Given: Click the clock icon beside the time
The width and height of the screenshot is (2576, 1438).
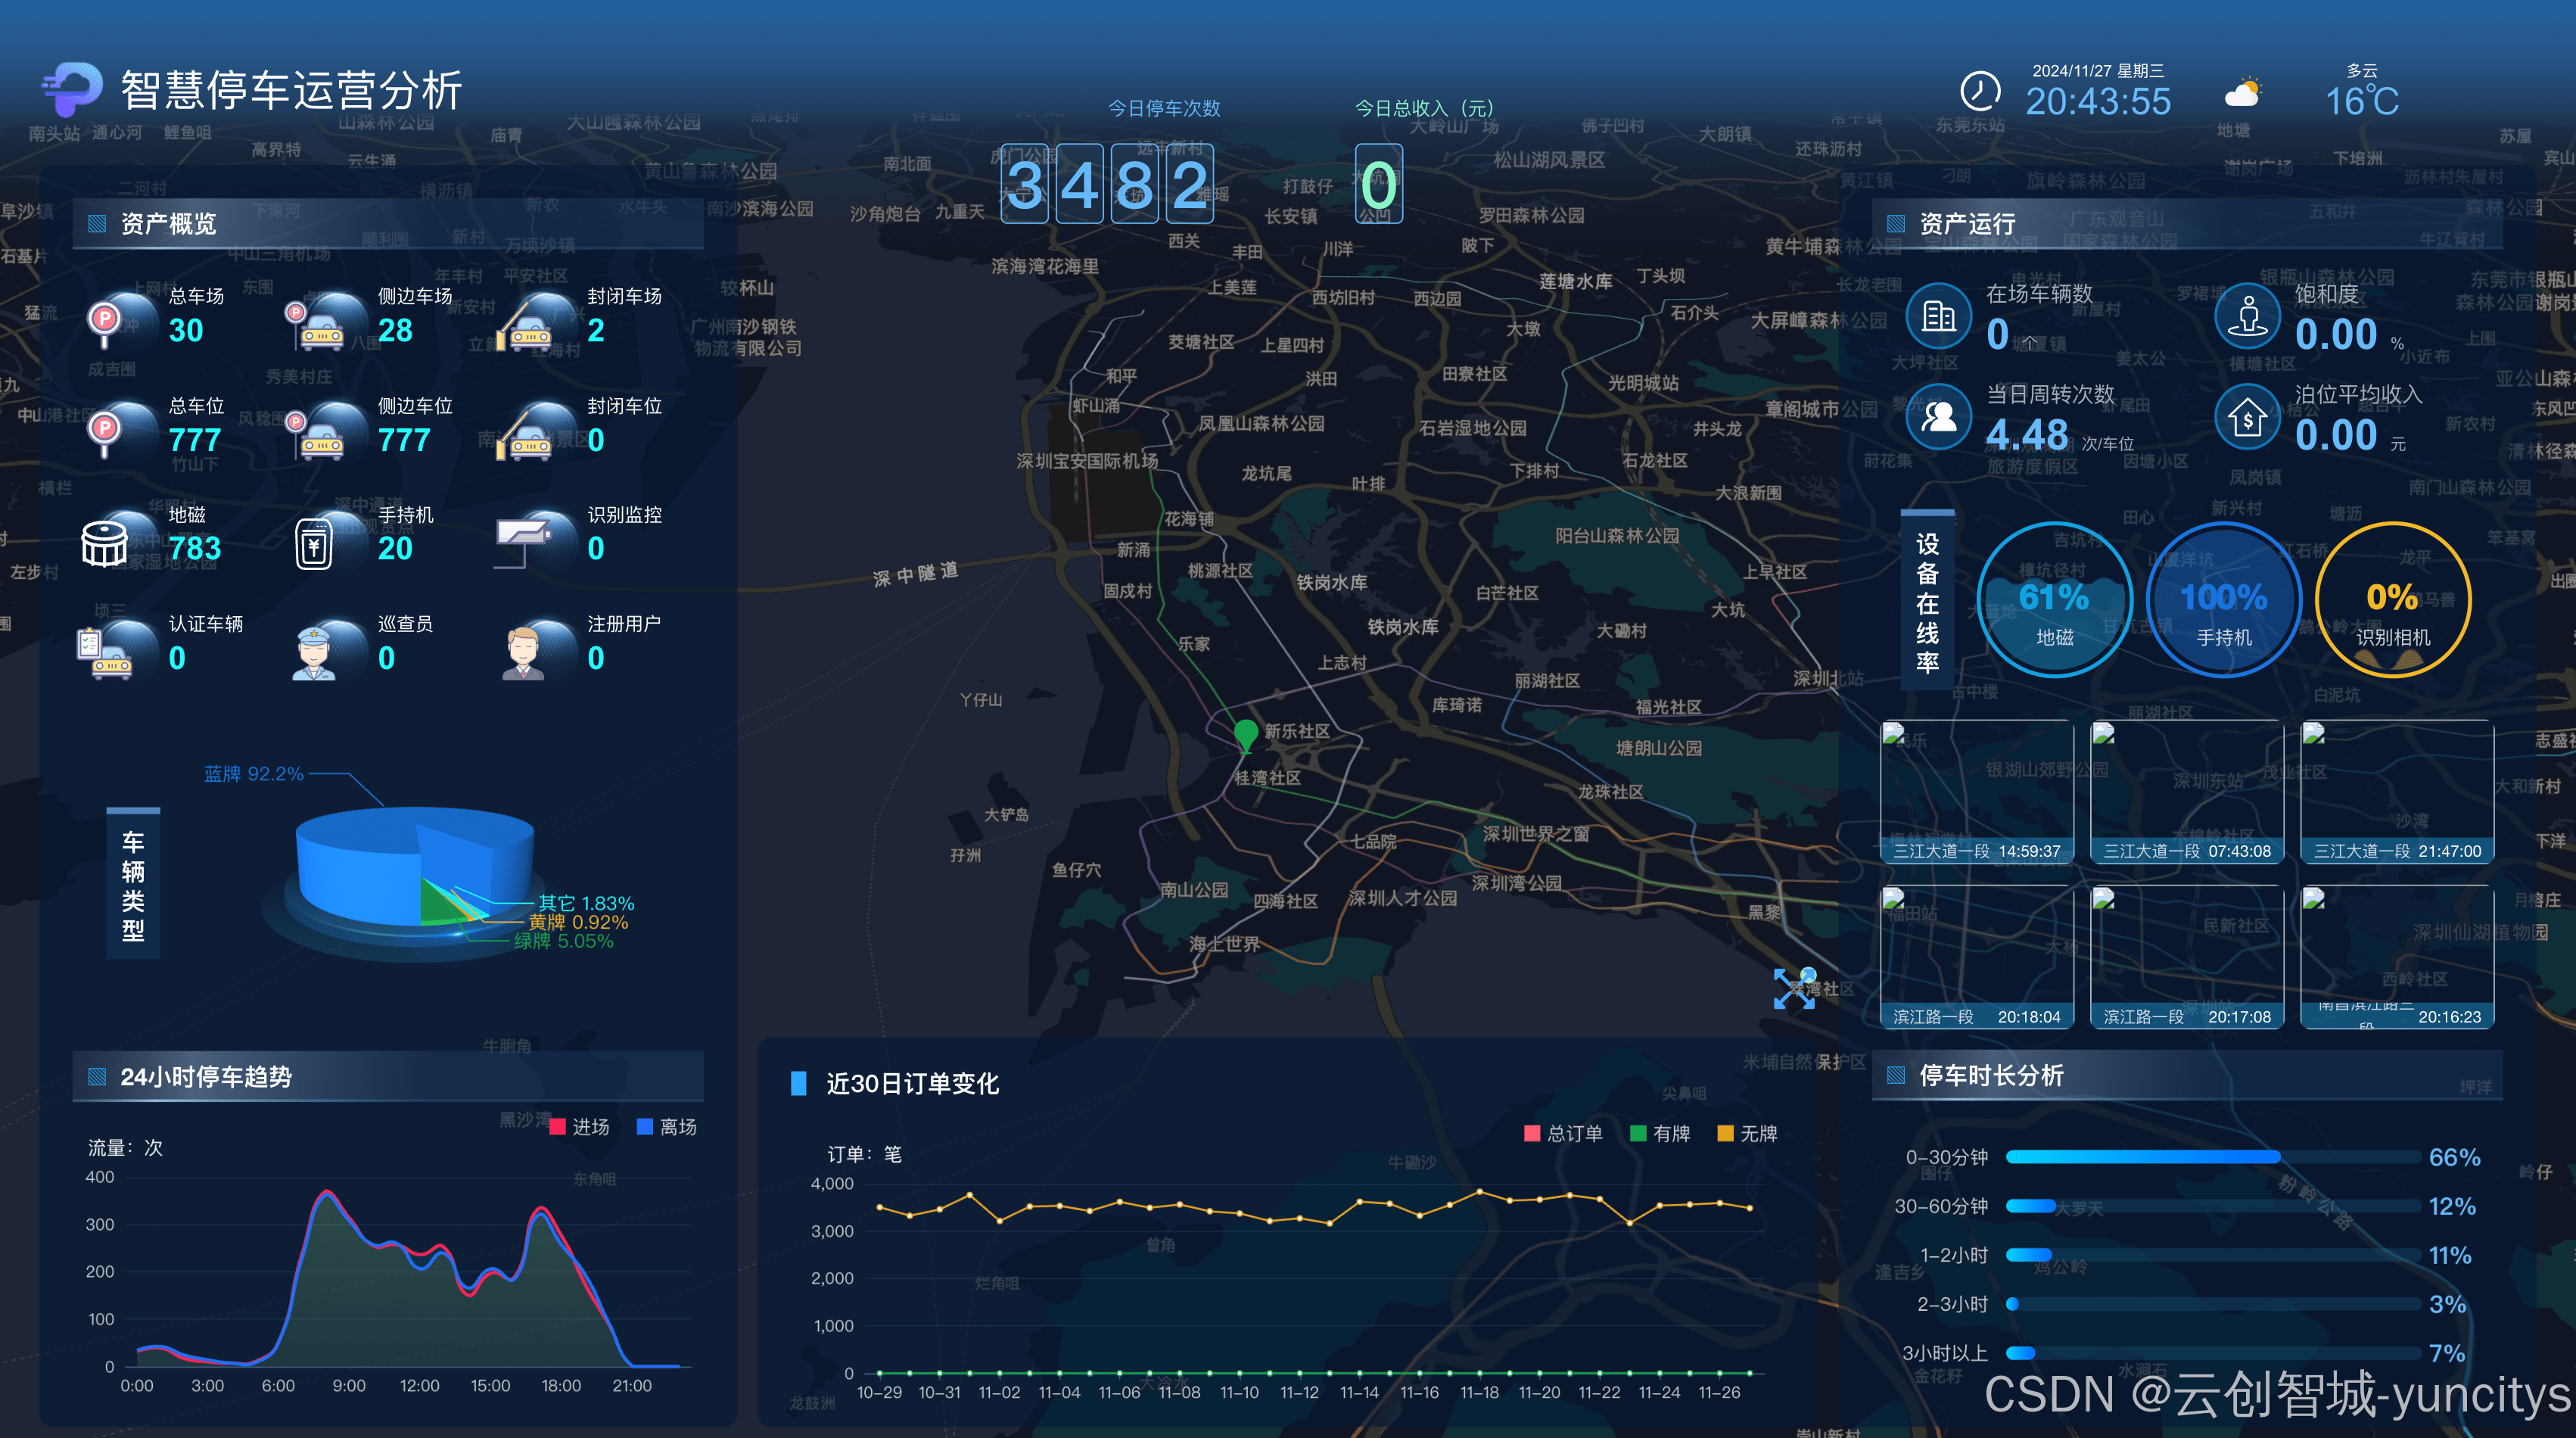Looking at the screenshot, I should coord(1979,91).
